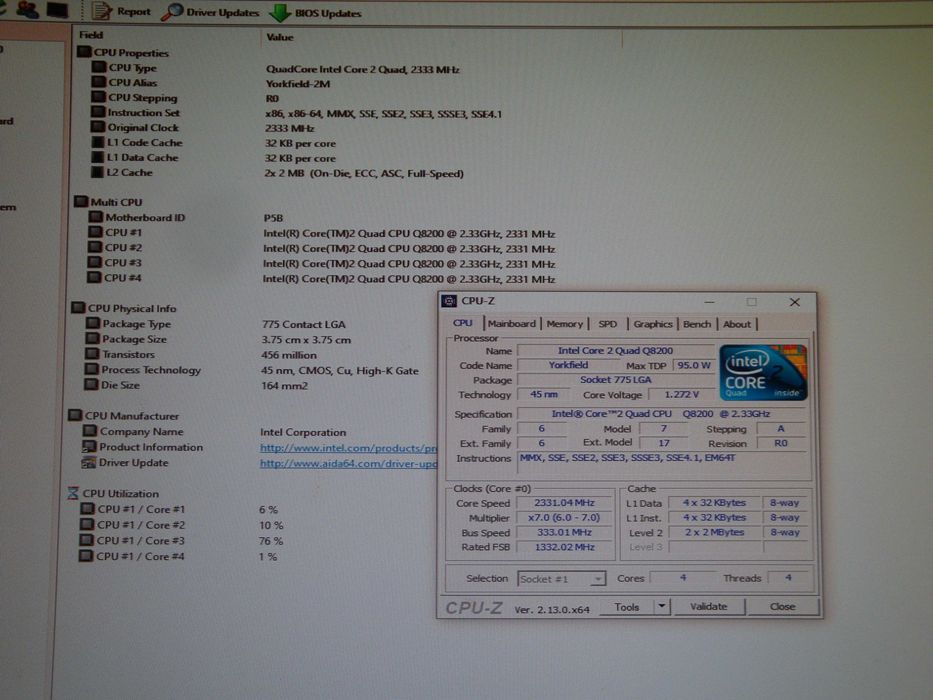The width and height of the screenshot is (933, 700).
Task: Click the green BIOS Updates arrow icon
Action: point(279,13)
